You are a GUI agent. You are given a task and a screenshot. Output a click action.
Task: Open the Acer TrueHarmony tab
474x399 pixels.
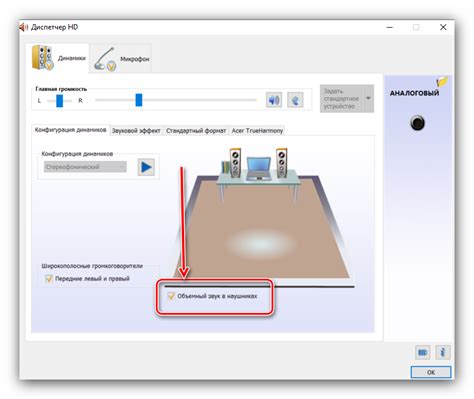pyautogui.click(x=257, y=131)
